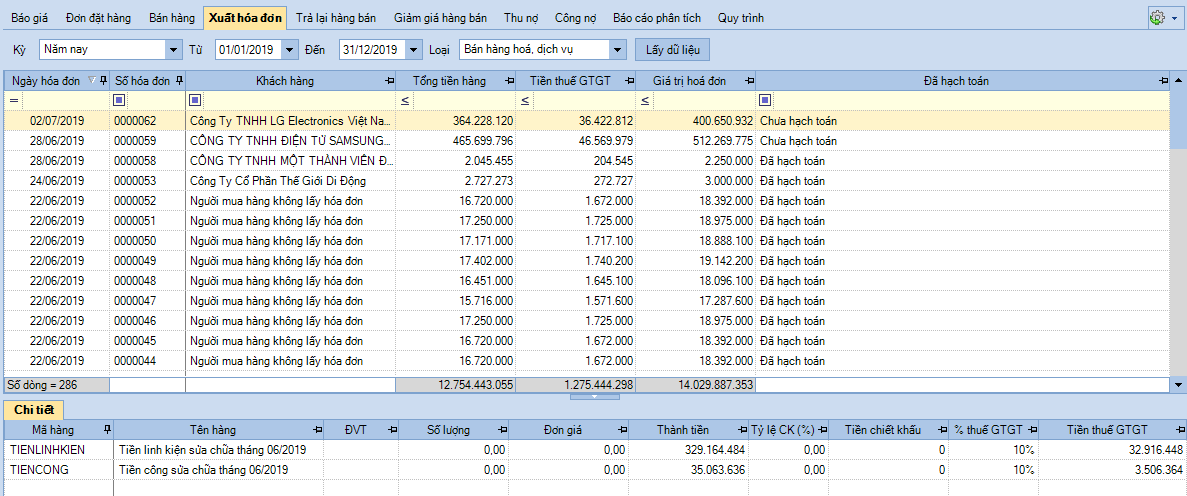Pin the Tên hàng detail column
The height and width of the screenshot is (496, 1187).
click(x=316, y=430)
